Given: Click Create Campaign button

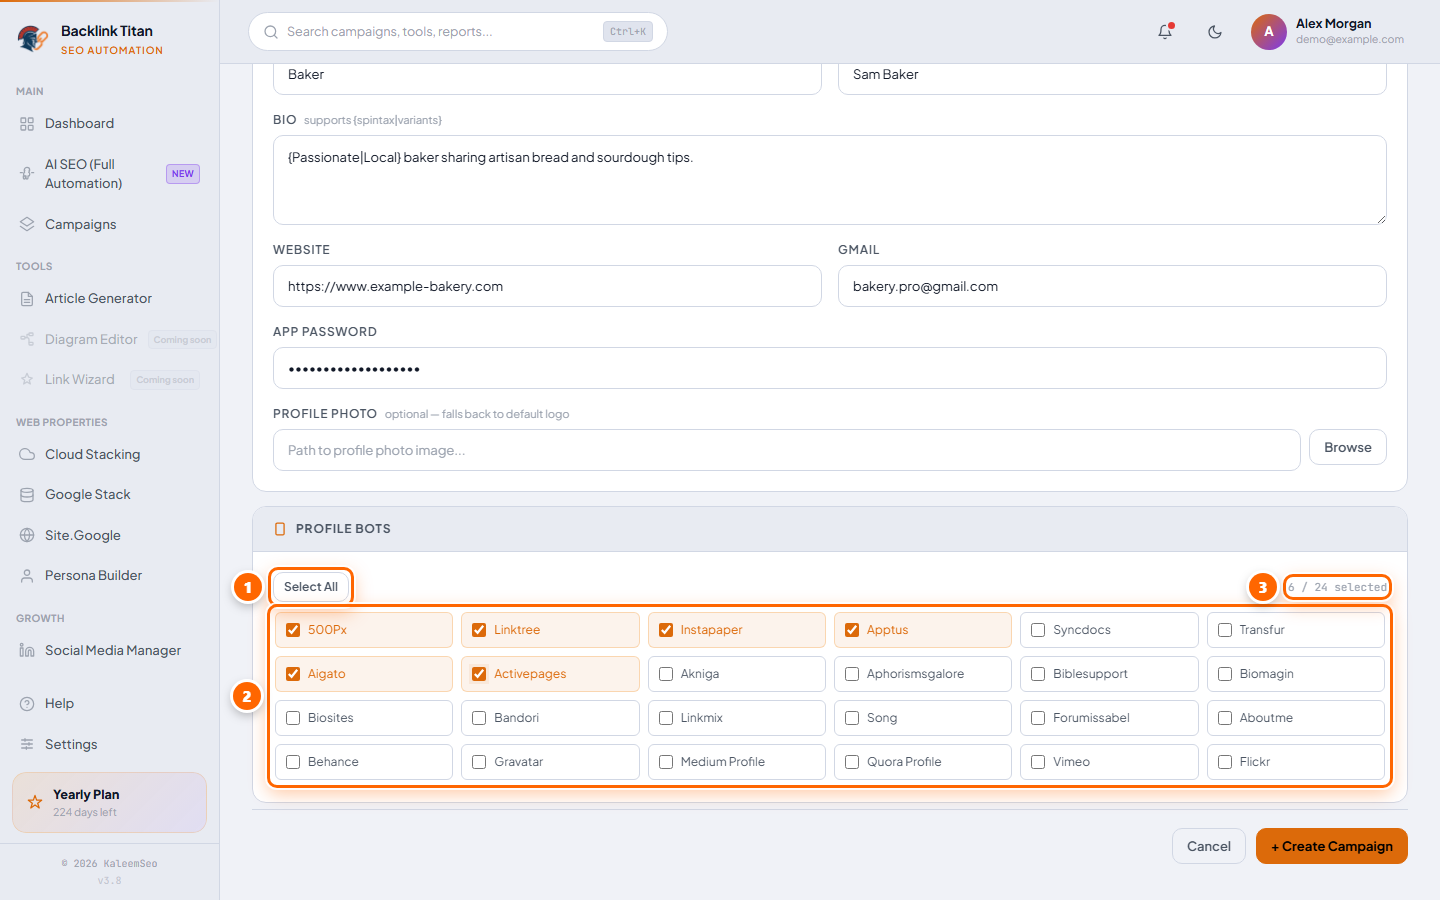Looking at the screenshot, I should 1332,846.
